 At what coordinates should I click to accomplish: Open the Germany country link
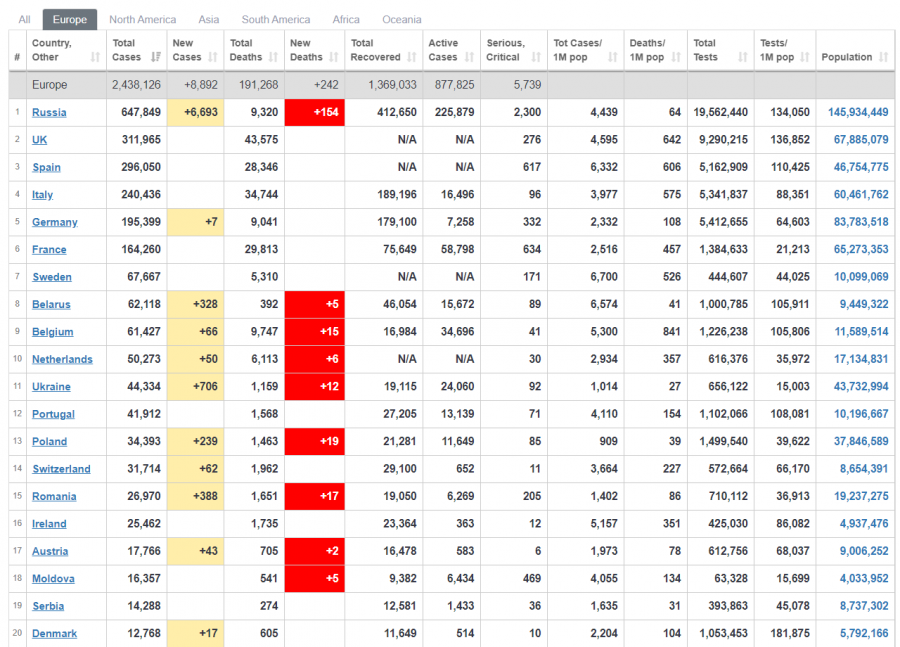pyautogui.click(x=54, y=222)
